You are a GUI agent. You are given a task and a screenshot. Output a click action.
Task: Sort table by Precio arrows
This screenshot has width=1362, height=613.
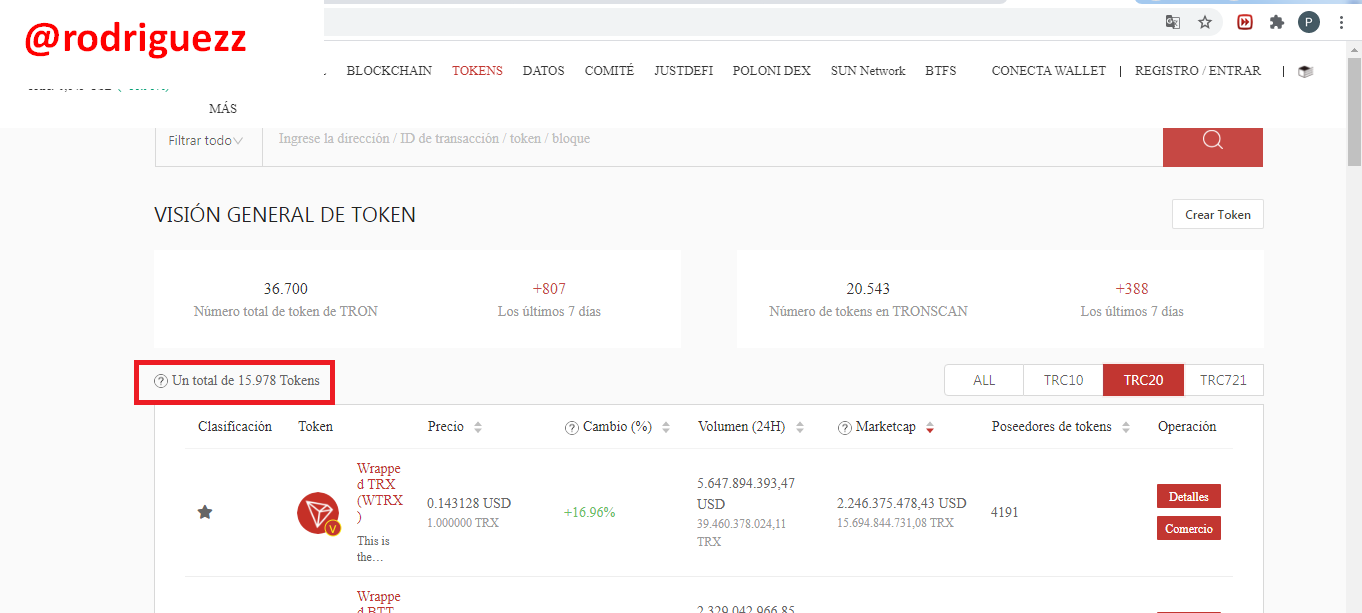pyautogui.click(x=478, y=427)
